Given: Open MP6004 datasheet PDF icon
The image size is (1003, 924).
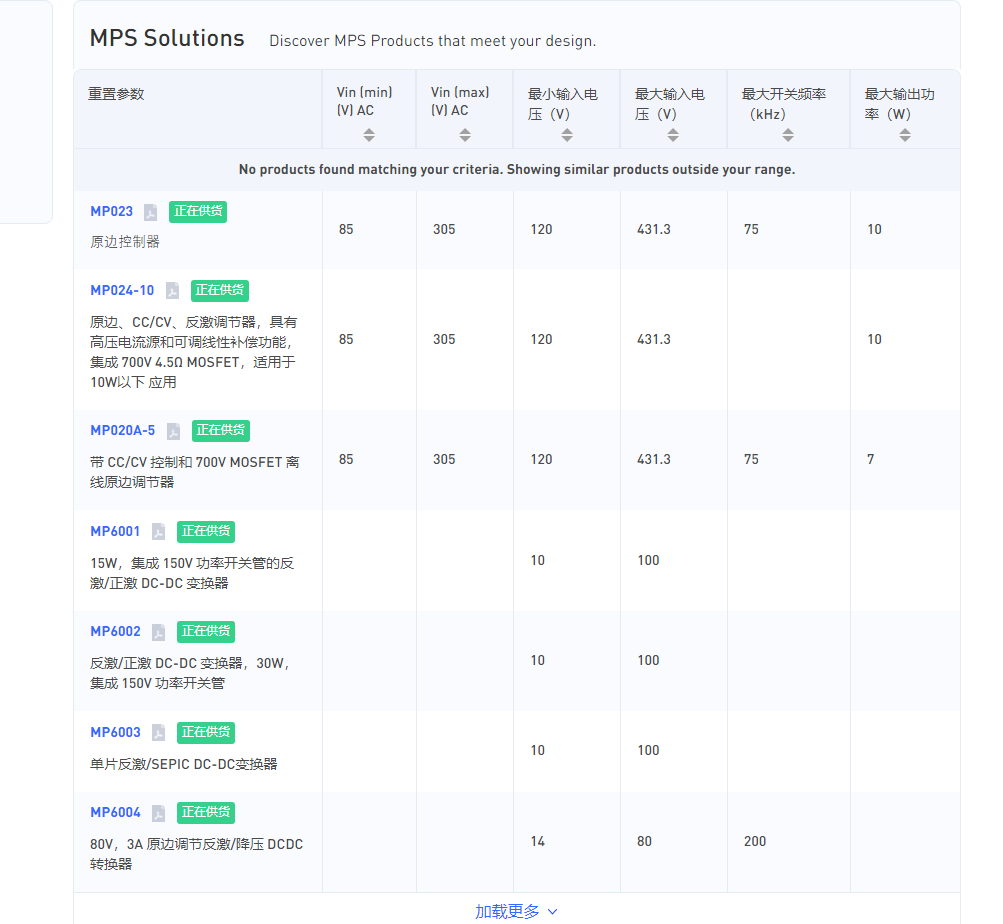Looking at the screenshot, I should coord(158,813).
